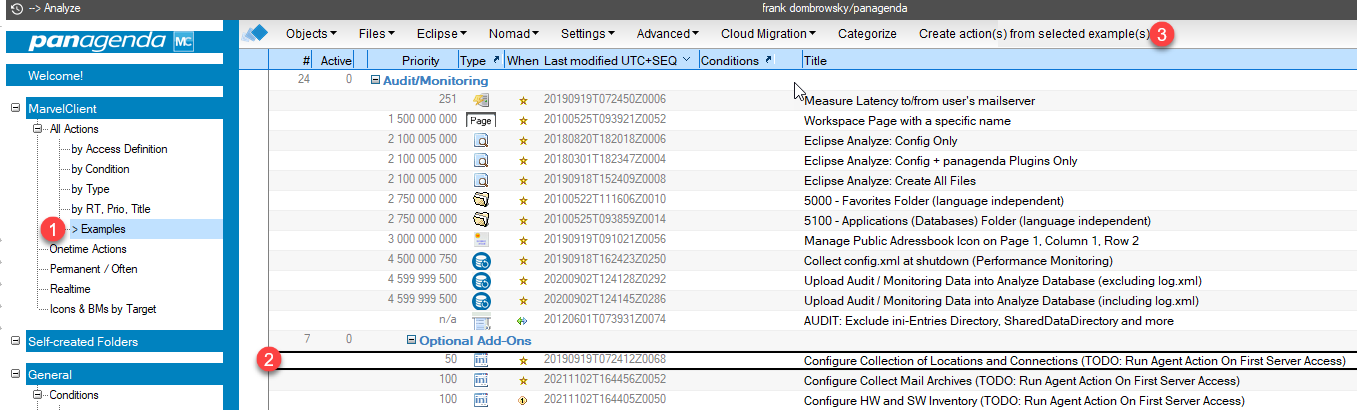Click type icon of AUDIT: Exclude ini-Entries row
1357x410 pixels.
[x=481, y=321]
